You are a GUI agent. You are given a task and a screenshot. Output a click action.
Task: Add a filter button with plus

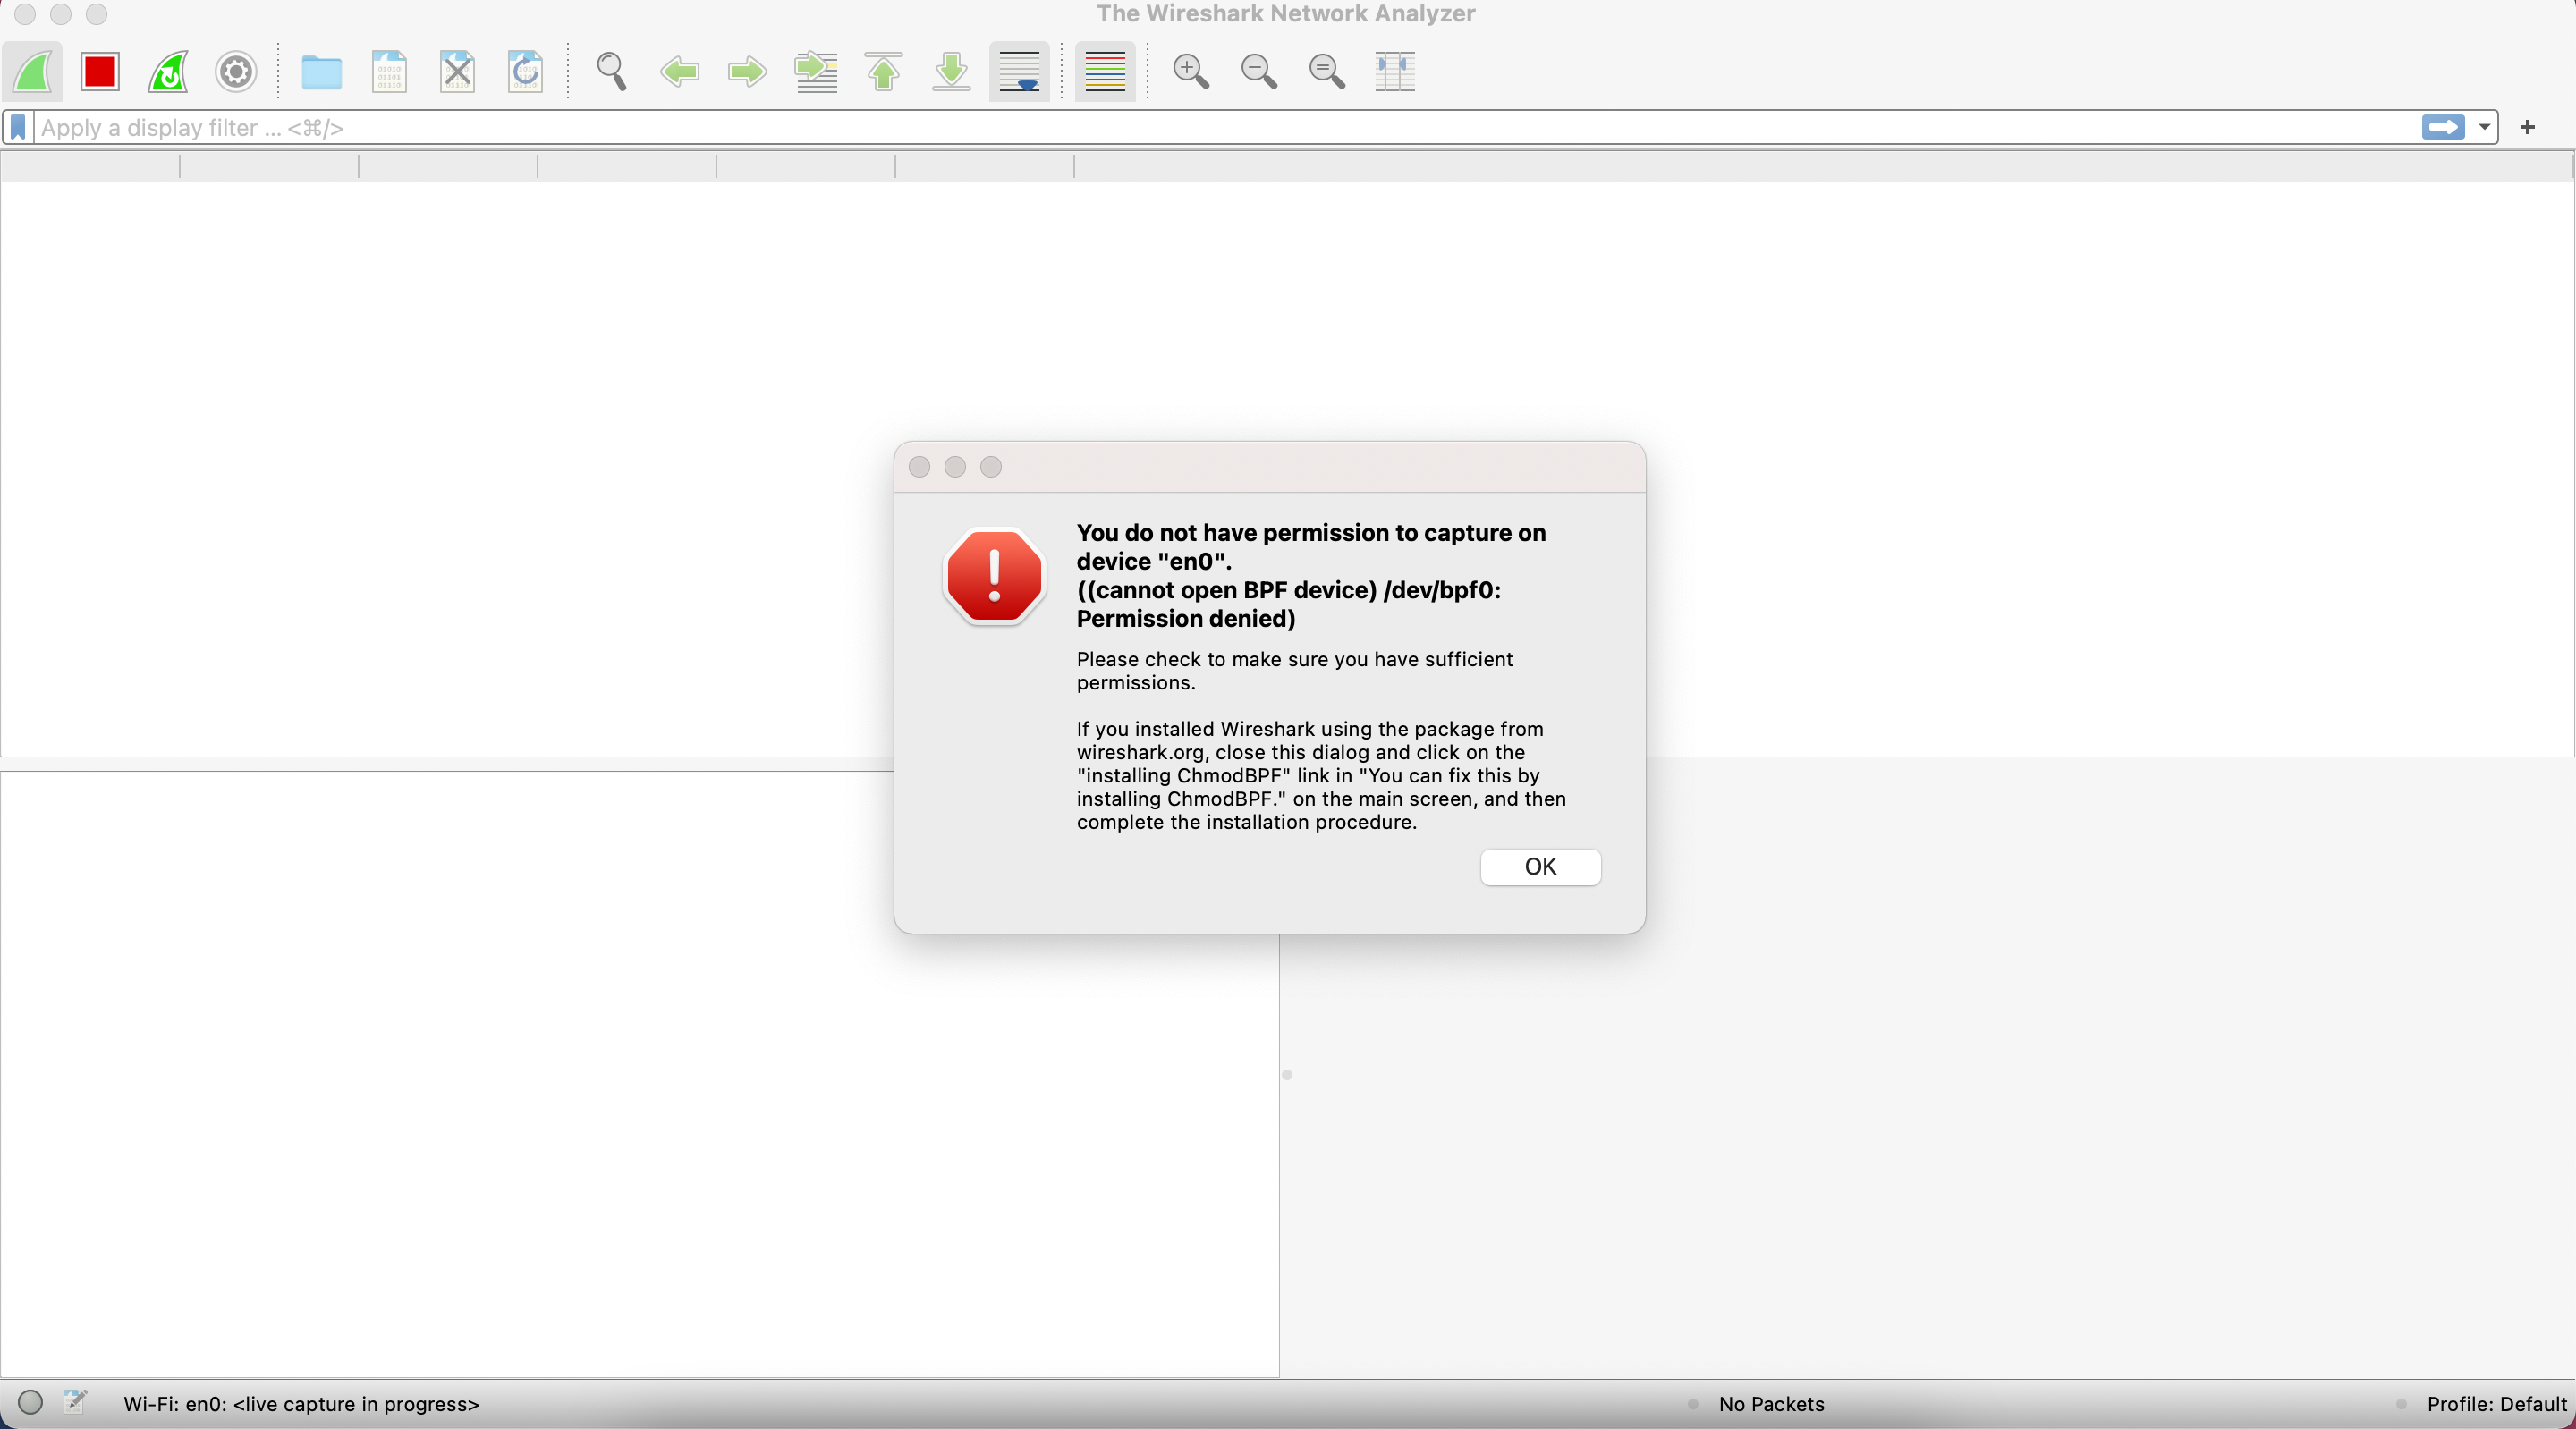point(2528,127)
